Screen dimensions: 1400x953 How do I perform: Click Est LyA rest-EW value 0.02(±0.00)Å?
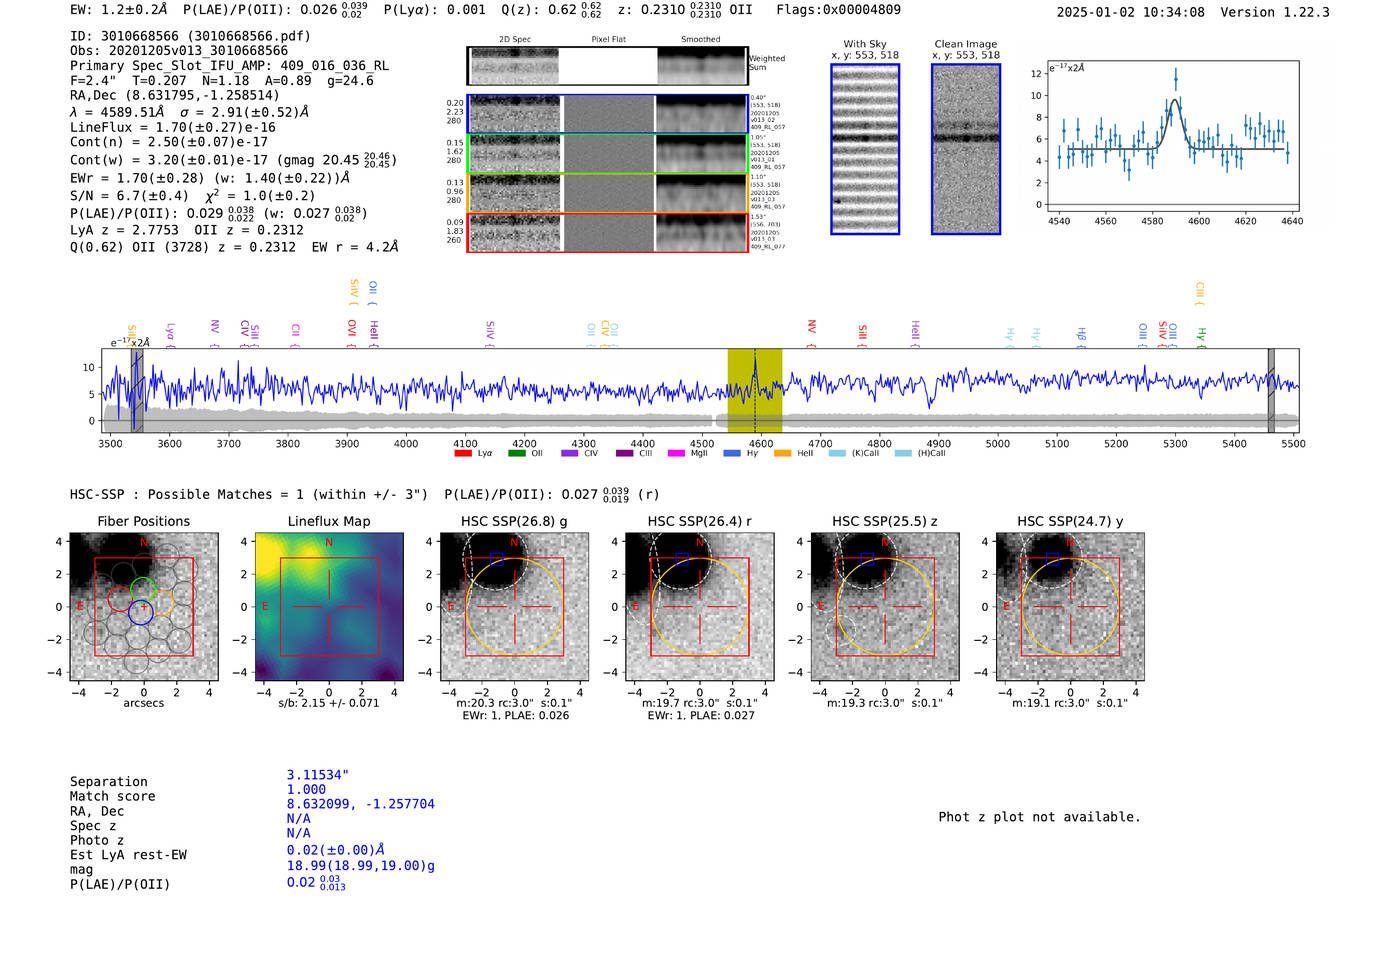(336, 850)
